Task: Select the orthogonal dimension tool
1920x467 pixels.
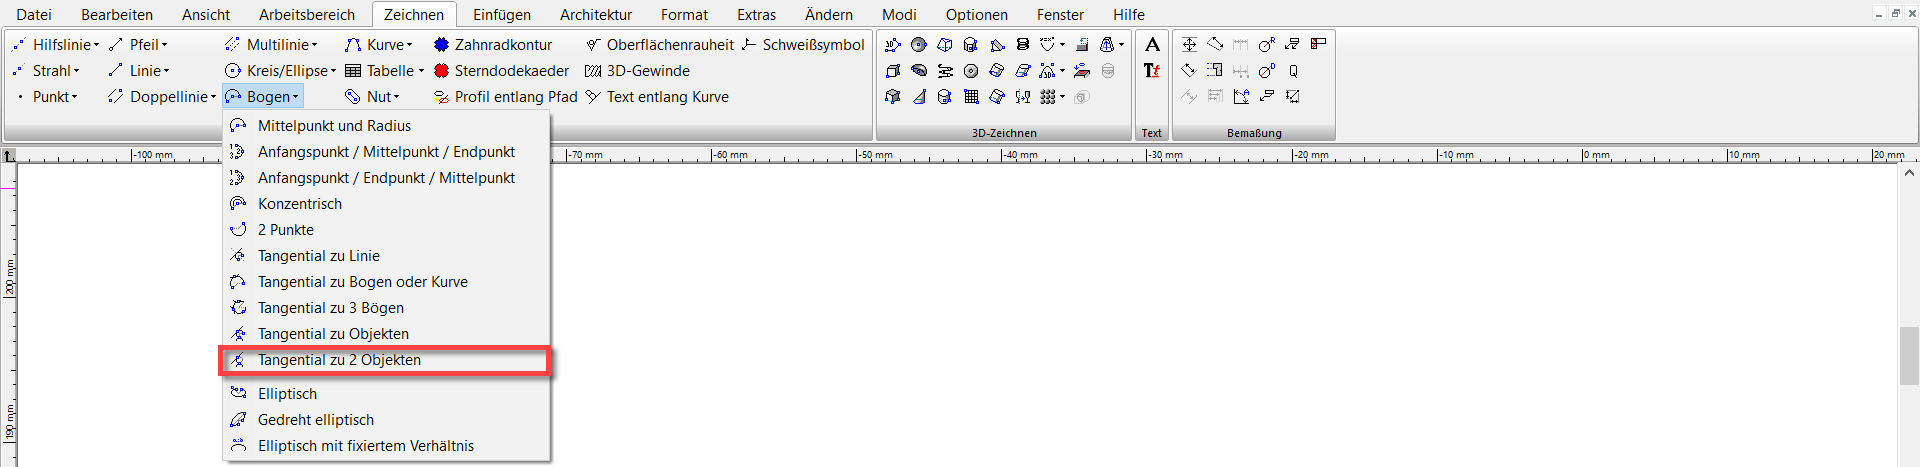Action: (x=1189, y=44)
